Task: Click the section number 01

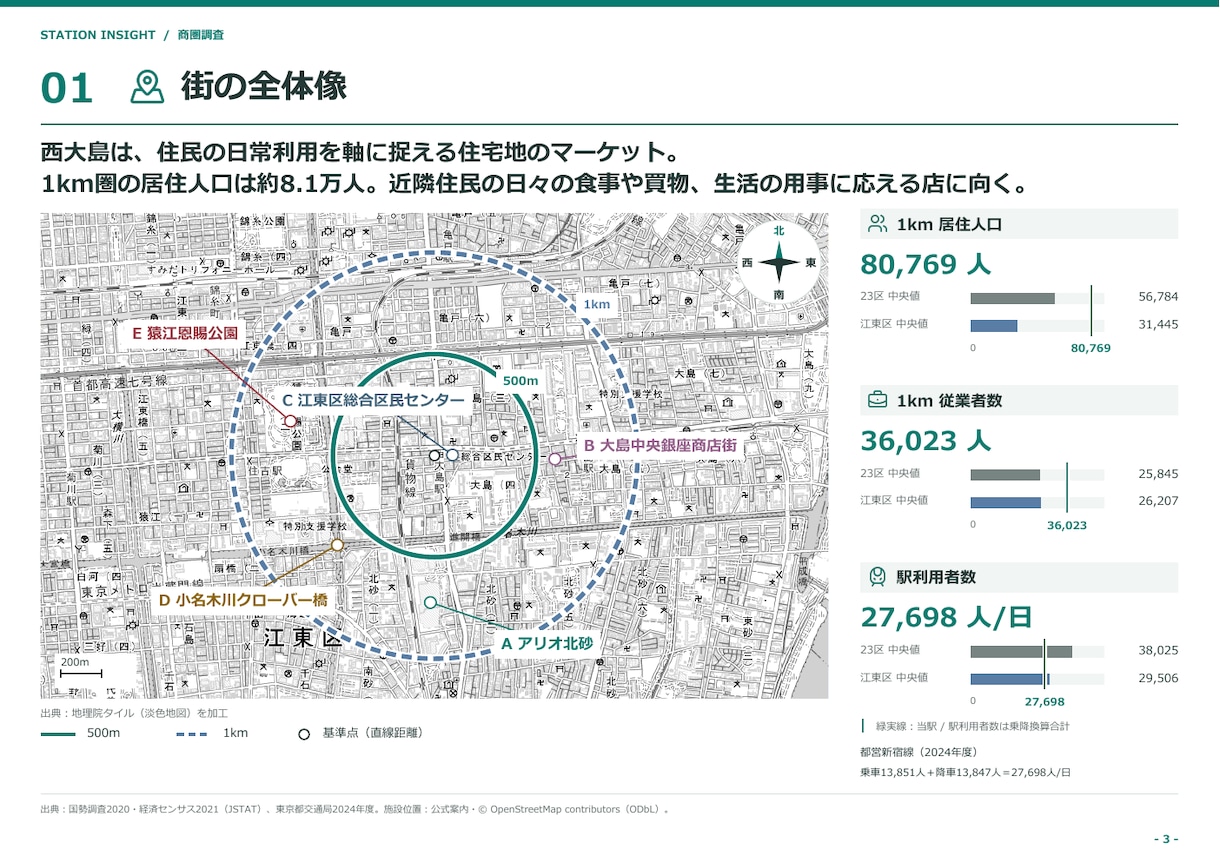Action: click(x=66, y=88)
